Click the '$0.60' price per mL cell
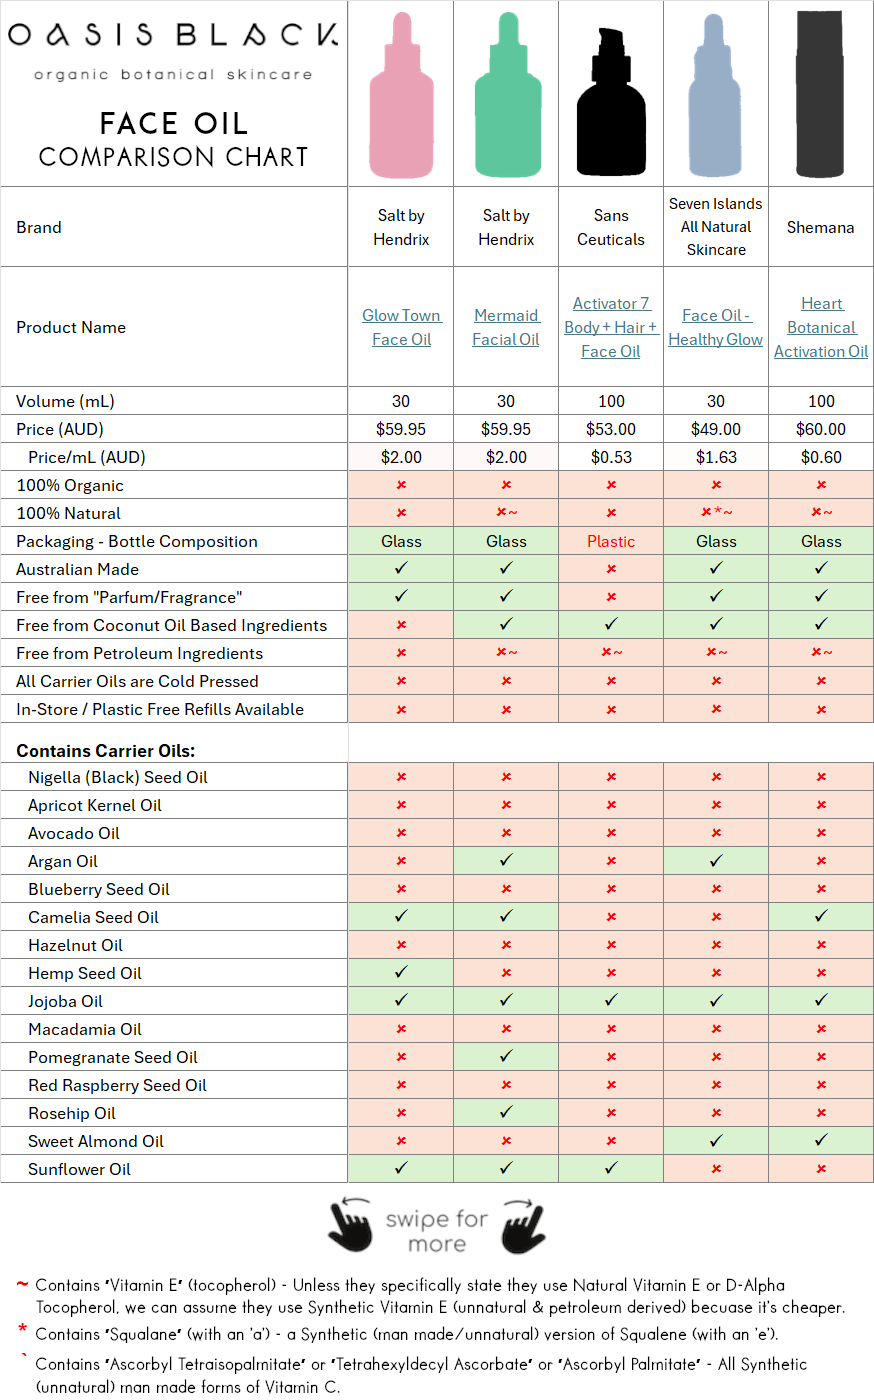 coord(821,457)
